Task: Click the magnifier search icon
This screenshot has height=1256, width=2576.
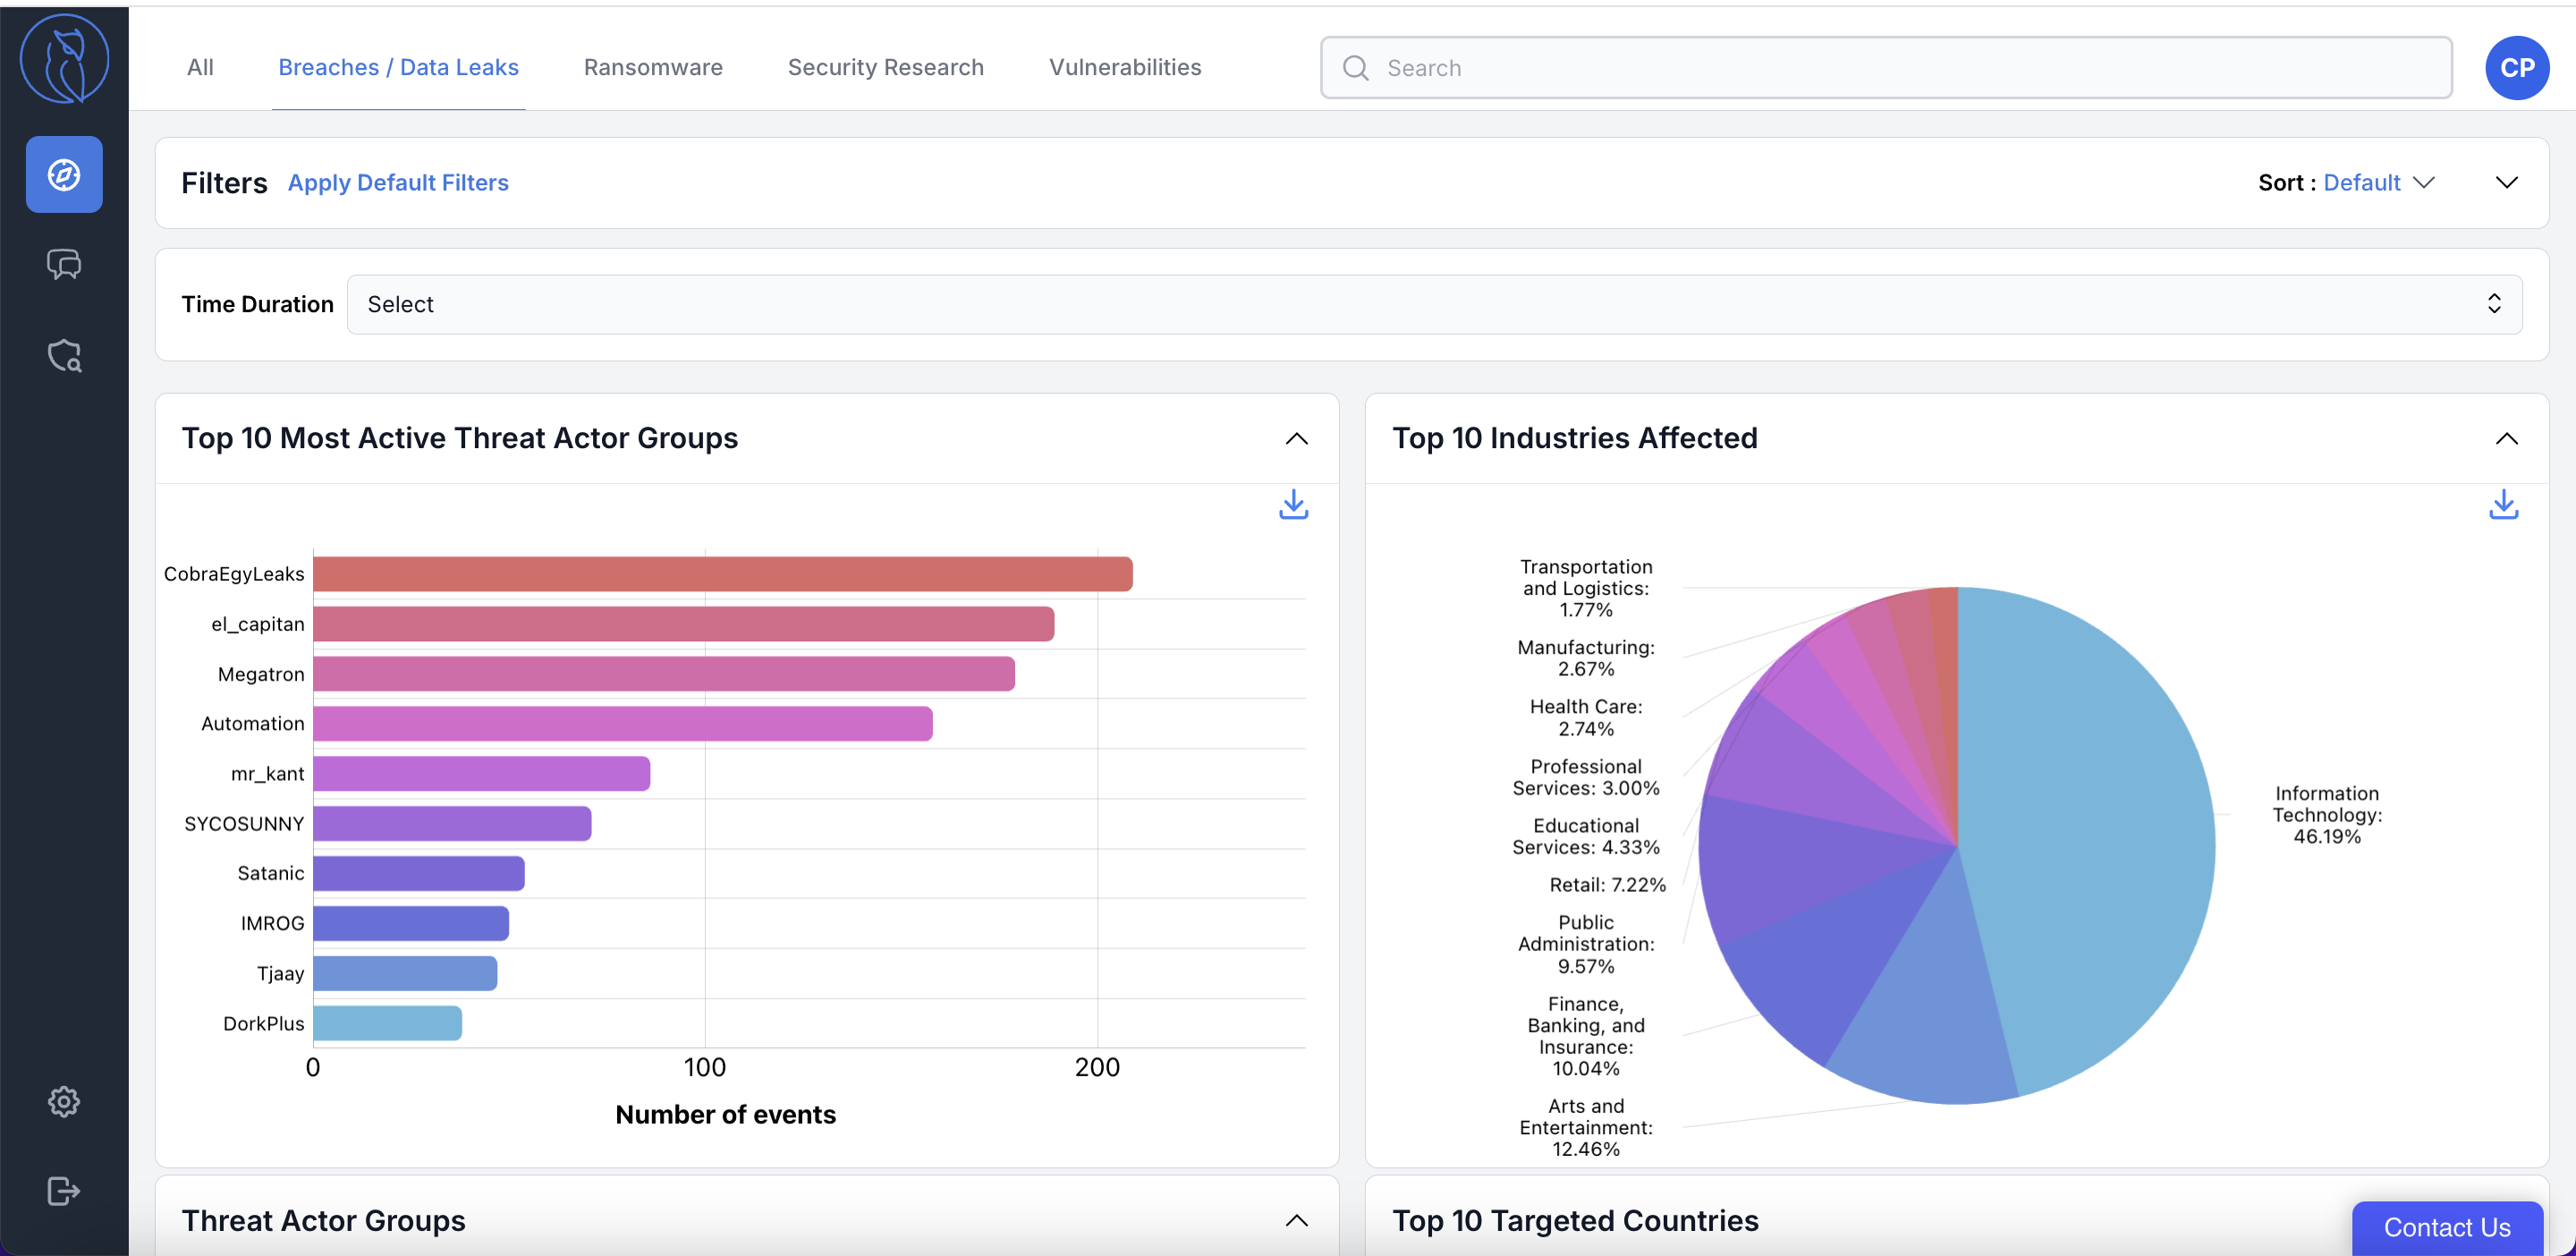Action: tap(1355, 68)
